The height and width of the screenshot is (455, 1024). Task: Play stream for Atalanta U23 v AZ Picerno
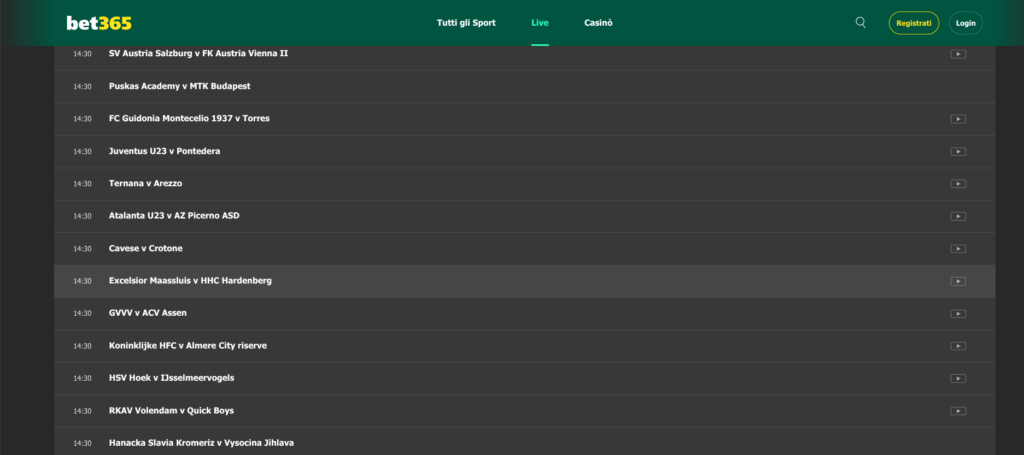(958, 216)
